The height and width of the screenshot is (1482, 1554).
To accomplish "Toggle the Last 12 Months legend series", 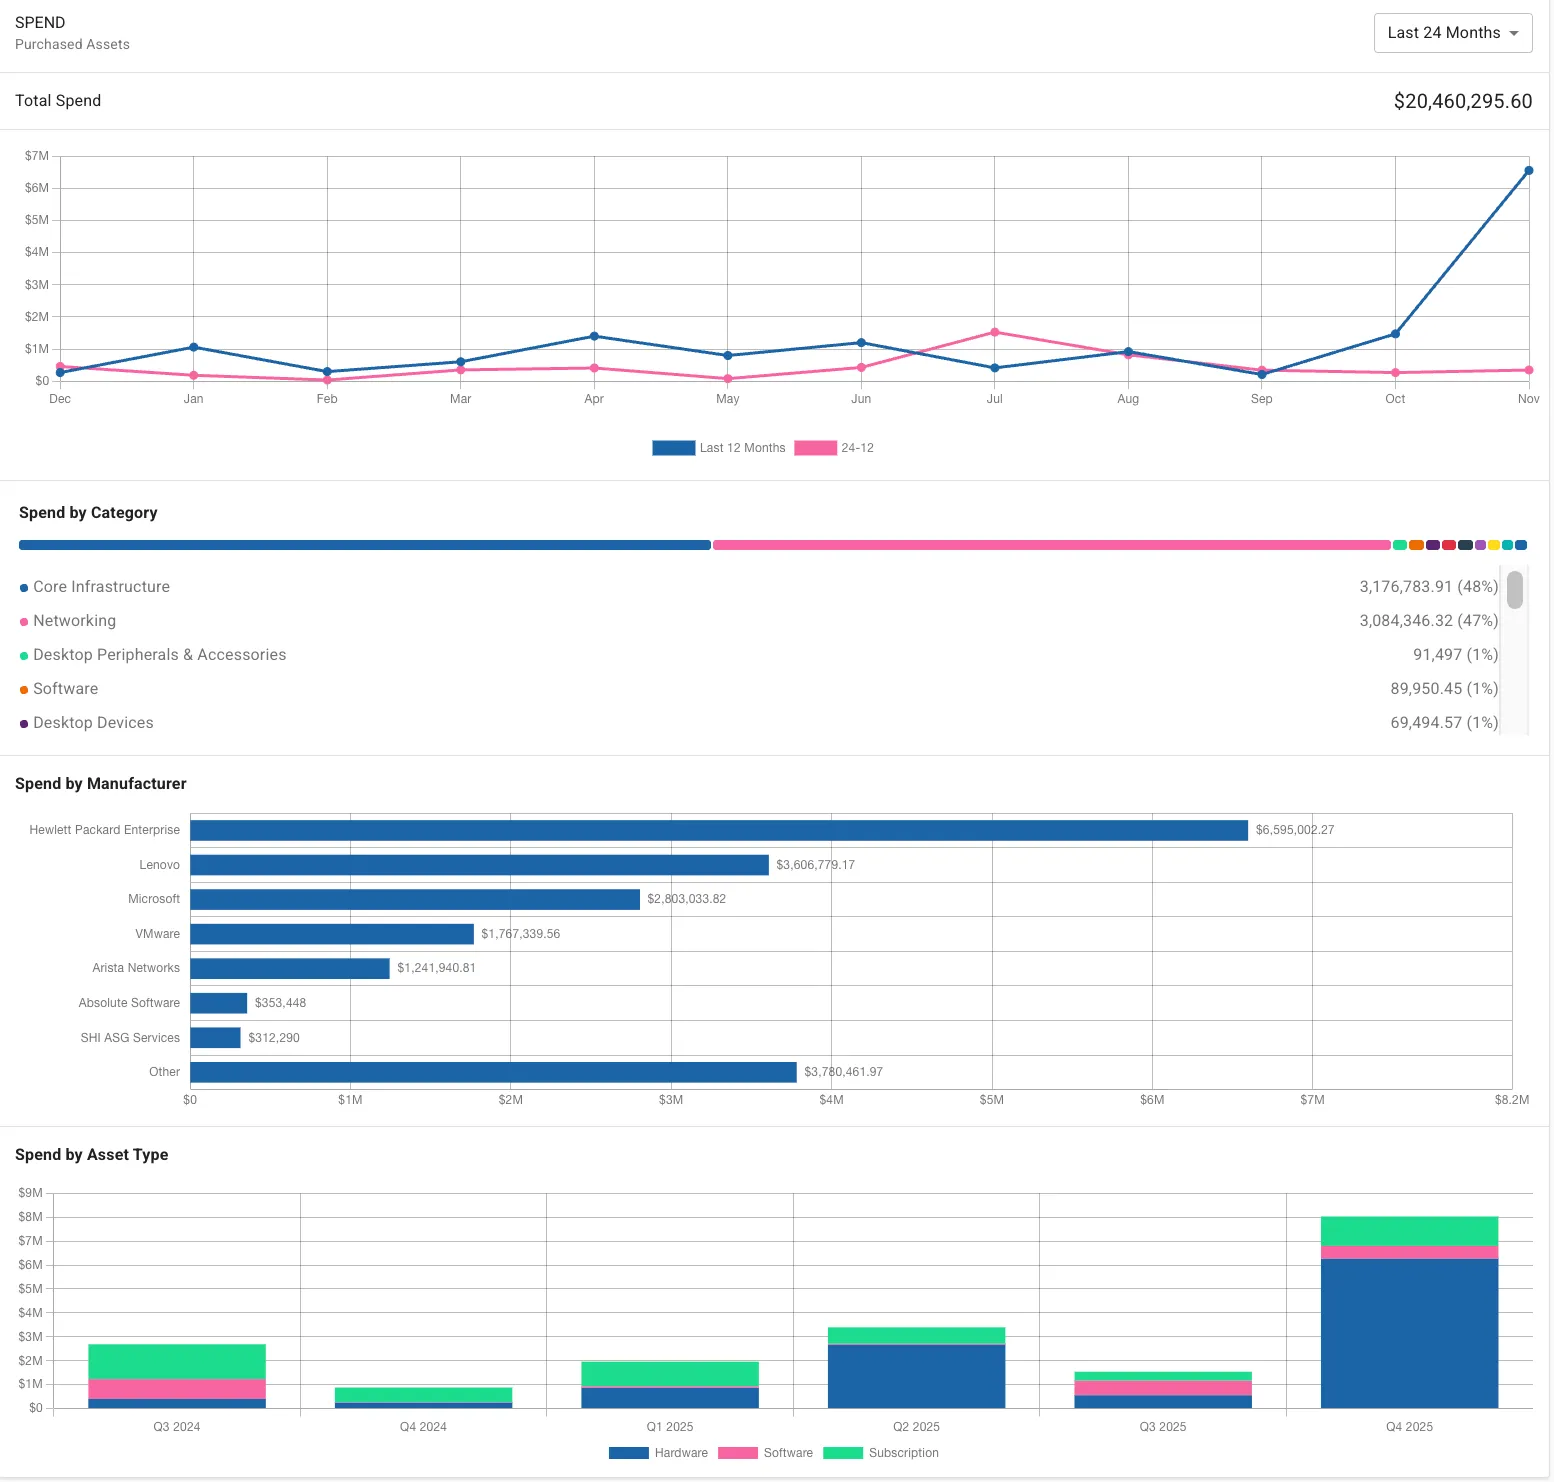I will pyautogui.click(x=718, y=448).
